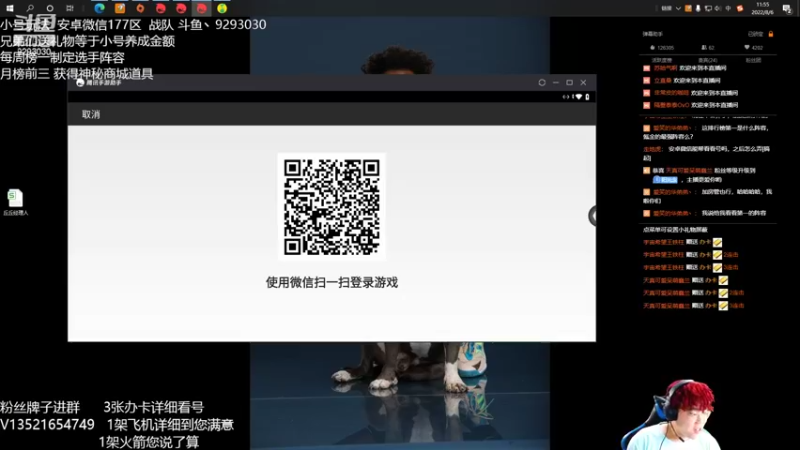Click the heart count 4202 in danmaku panel

(x=754, y=47)
